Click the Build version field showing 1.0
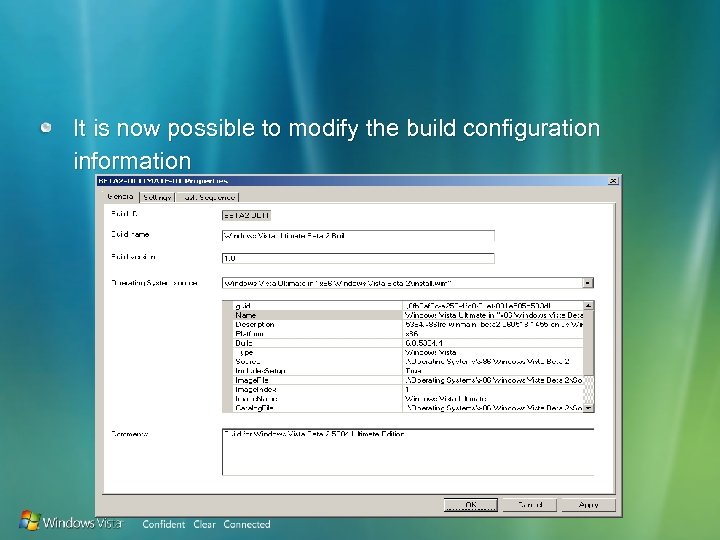 click(x=358, y=259)
